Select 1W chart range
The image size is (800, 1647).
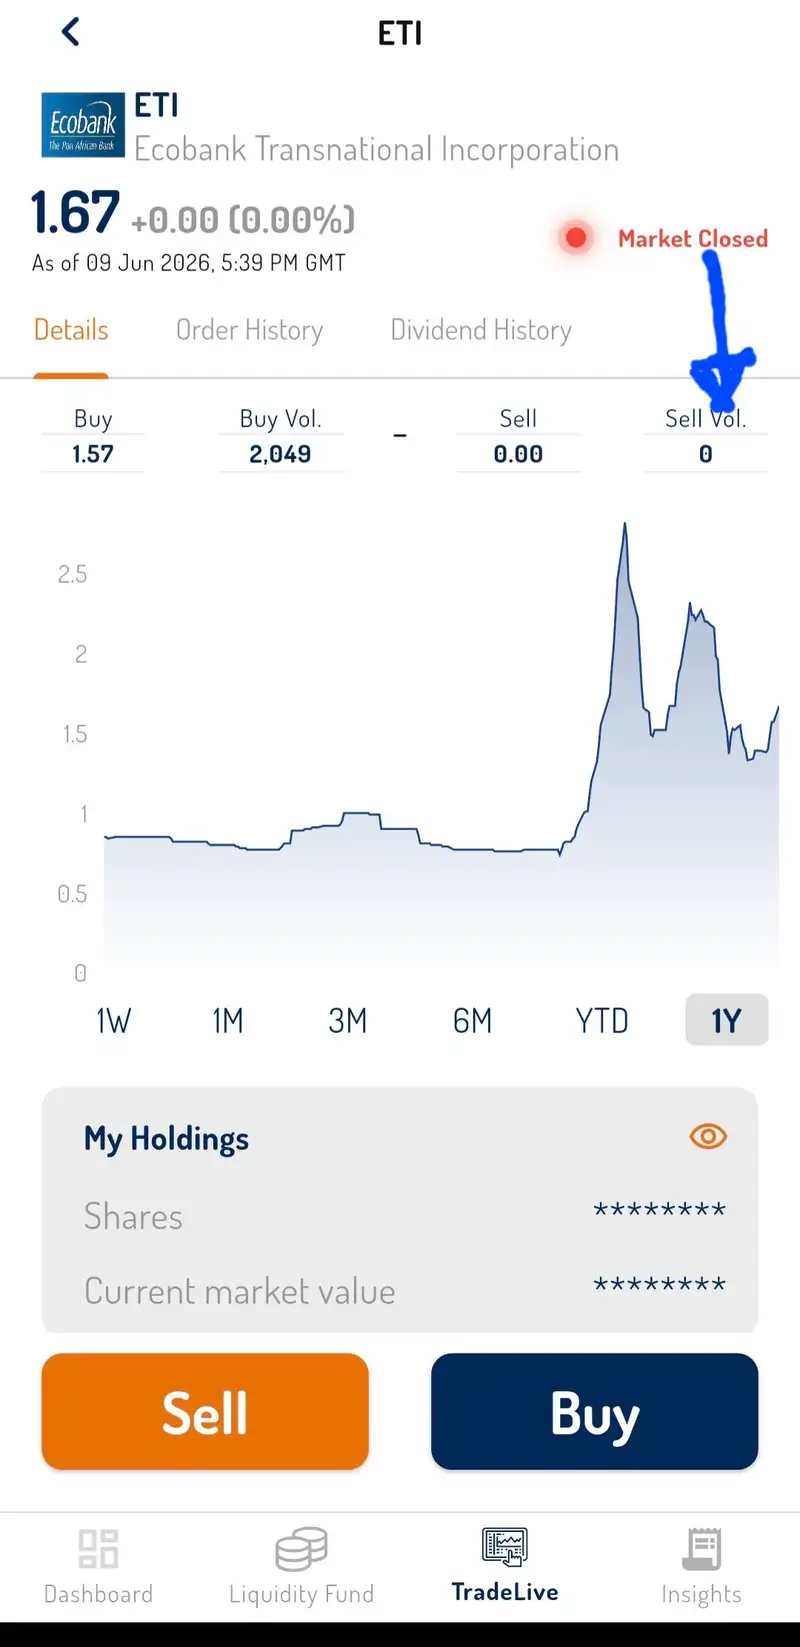click(x=113, y=1021)
